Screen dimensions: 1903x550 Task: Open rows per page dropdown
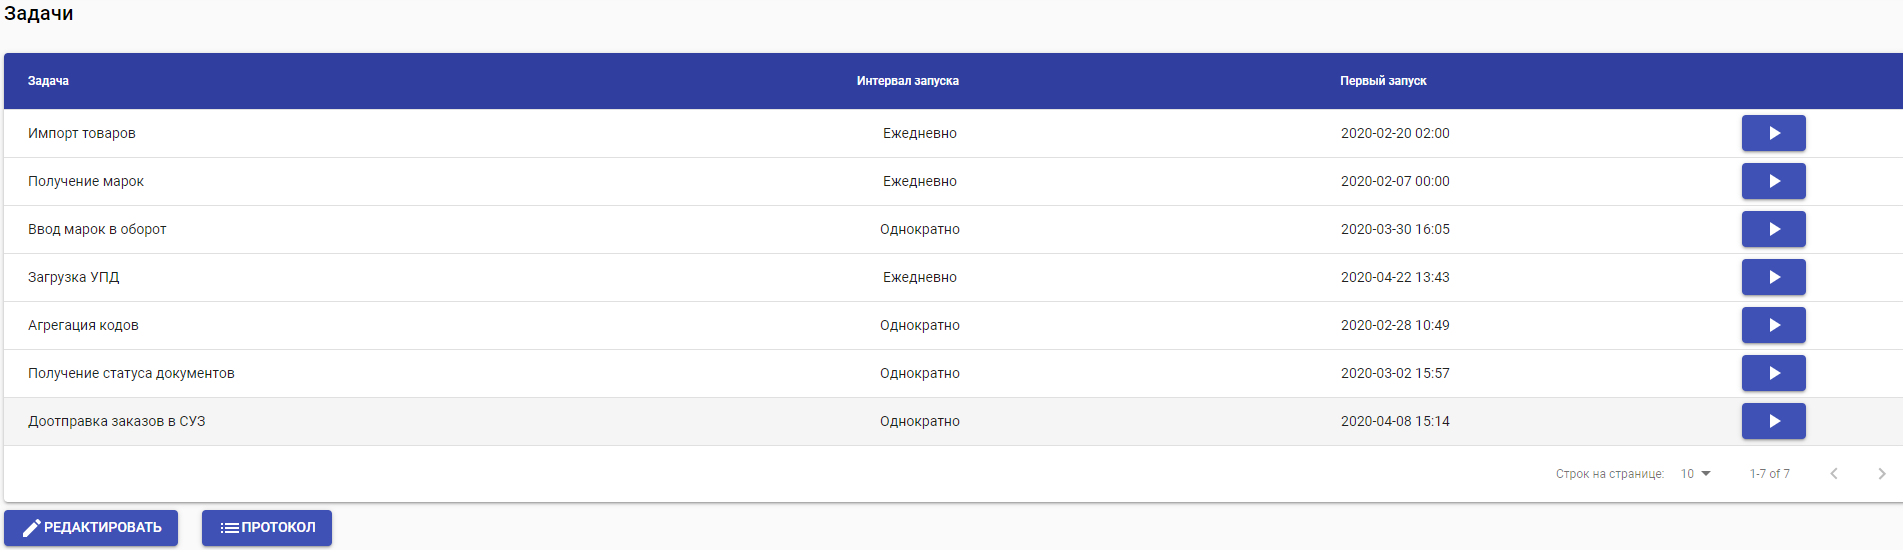point(1696,474)
